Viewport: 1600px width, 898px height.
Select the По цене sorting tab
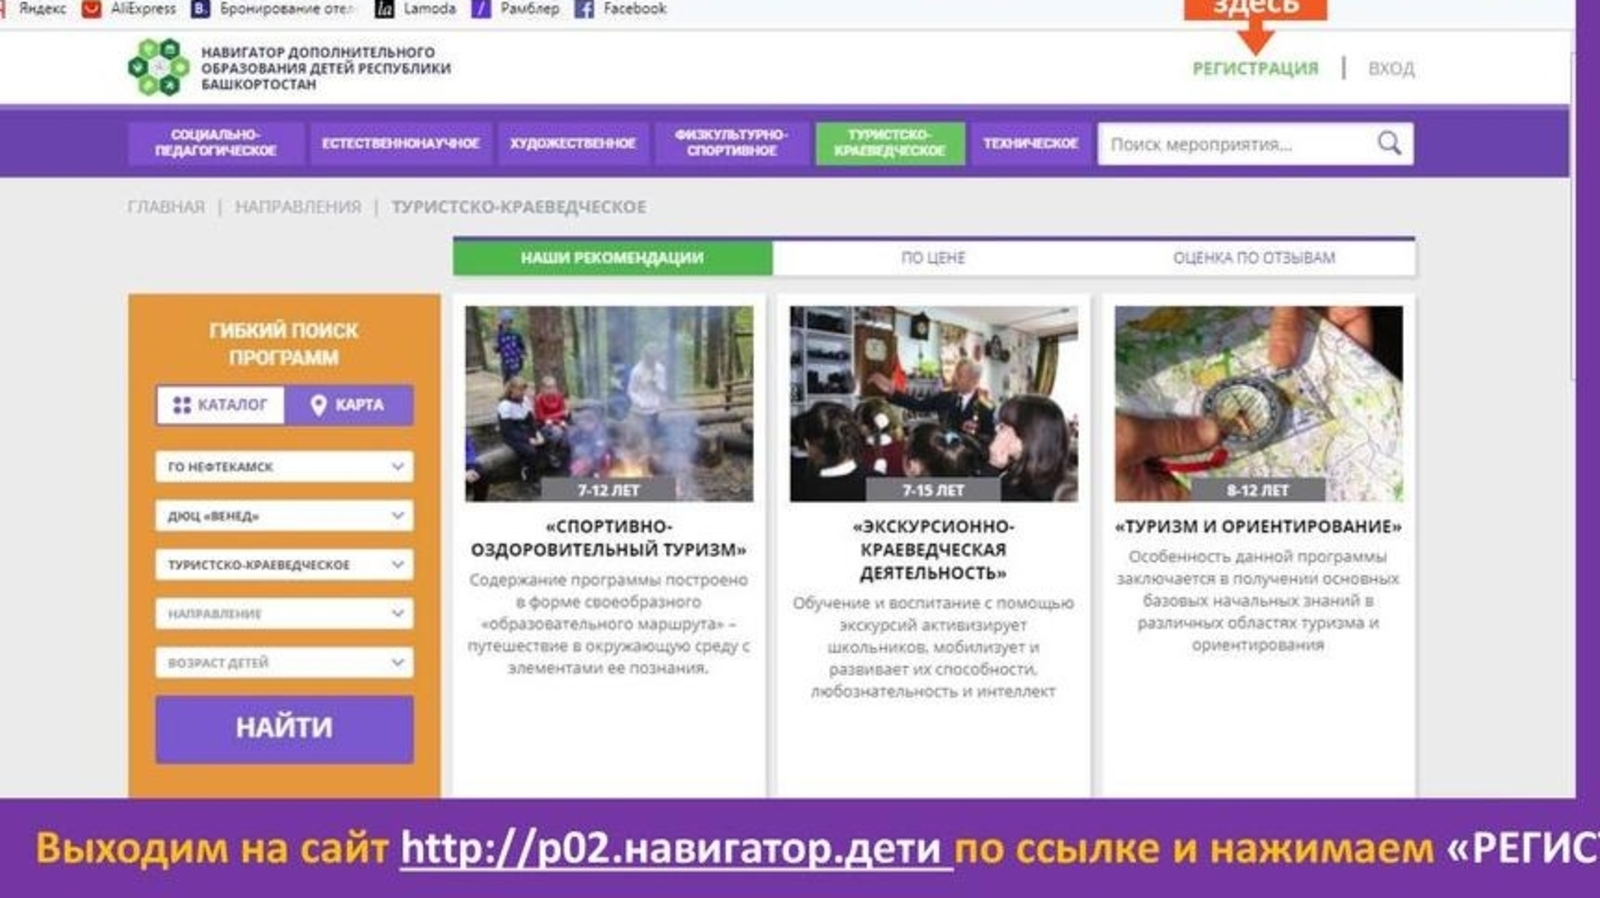click(933, 257)
